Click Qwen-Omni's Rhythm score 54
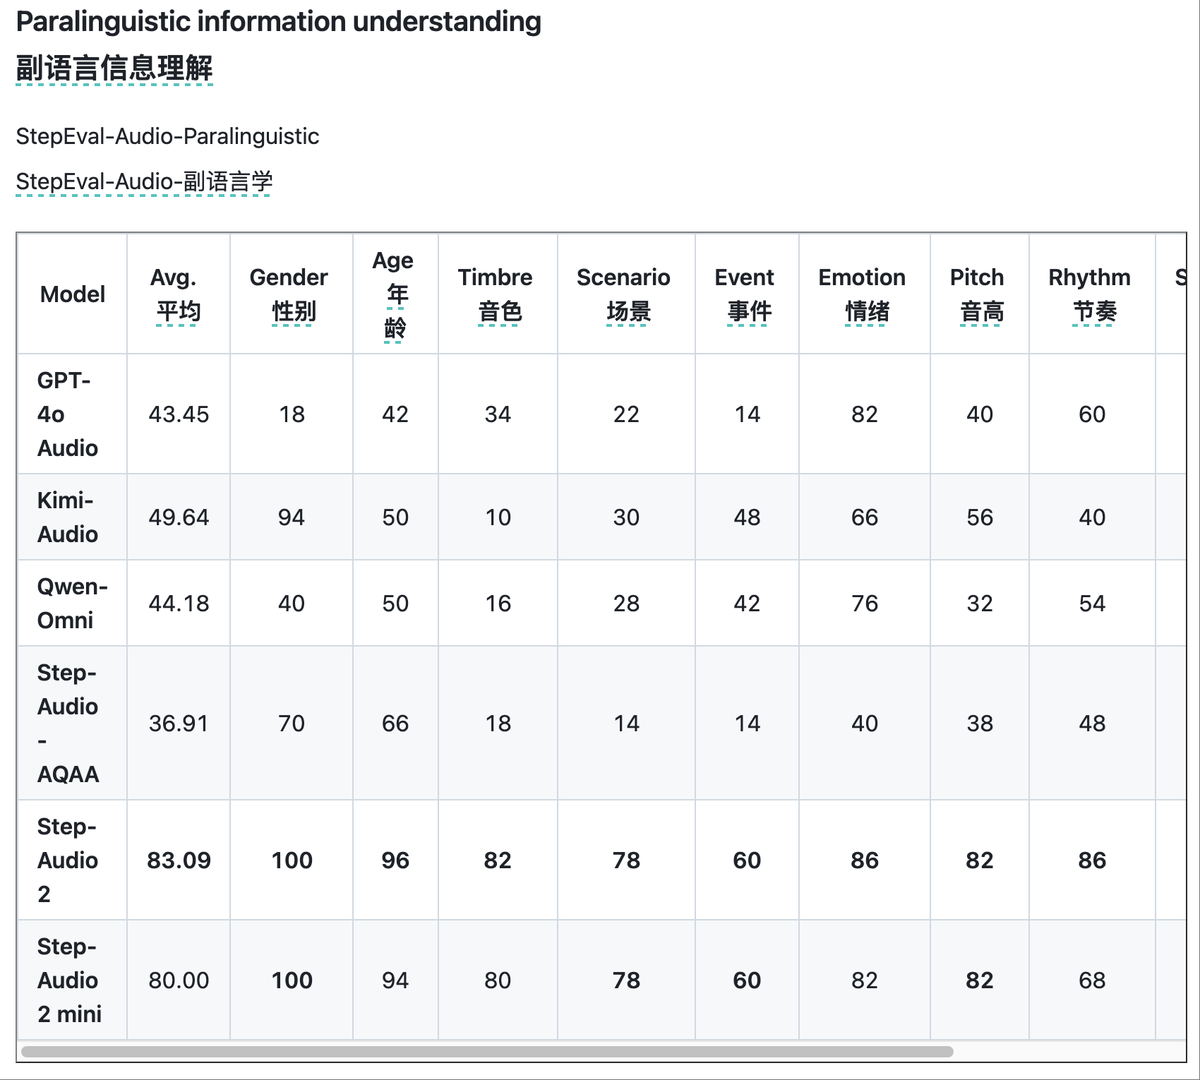 click(x=1092, y=603)
